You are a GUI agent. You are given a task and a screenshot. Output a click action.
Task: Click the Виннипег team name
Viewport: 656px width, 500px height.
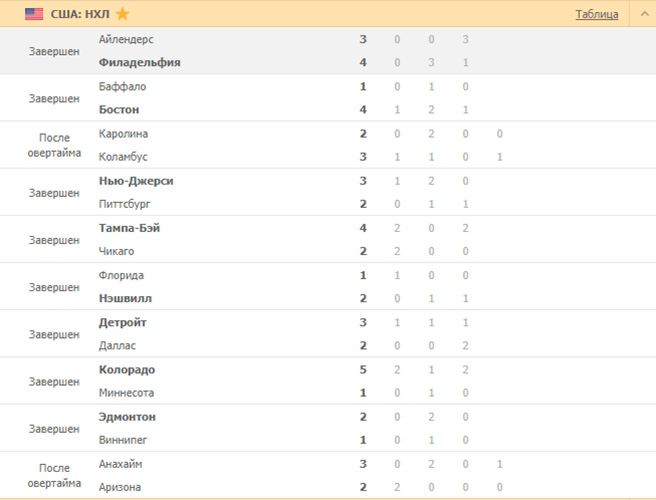click(x=123, y=440)
